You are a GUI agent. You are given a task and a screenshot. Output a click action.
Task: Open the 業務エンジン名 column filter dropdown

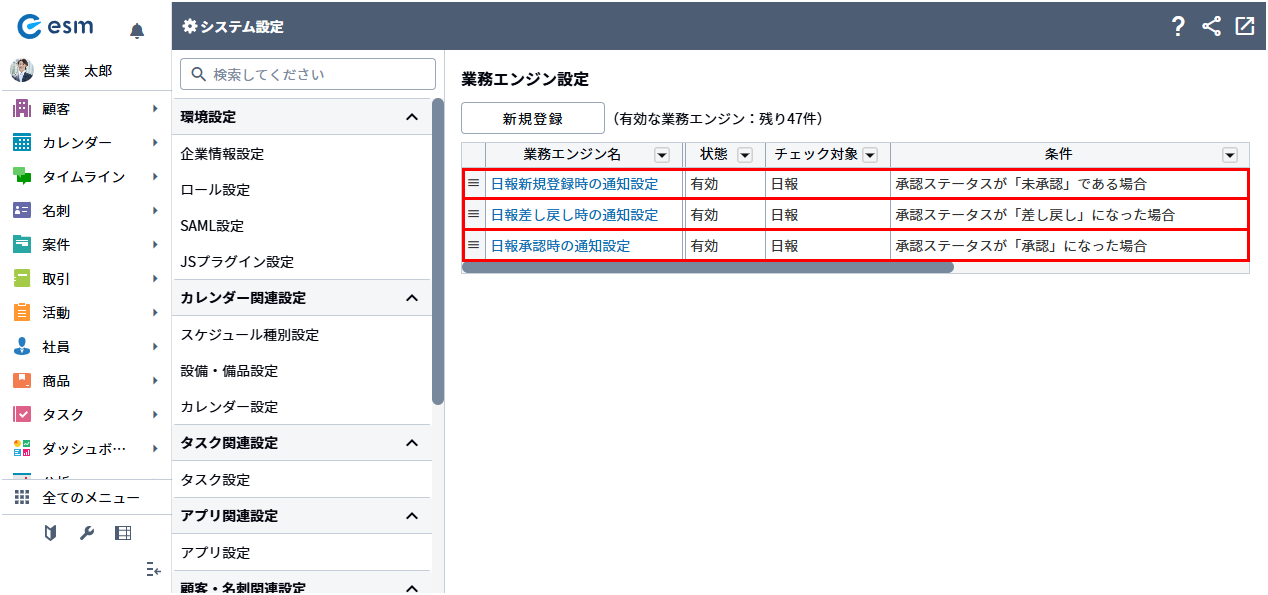(662, 155)
